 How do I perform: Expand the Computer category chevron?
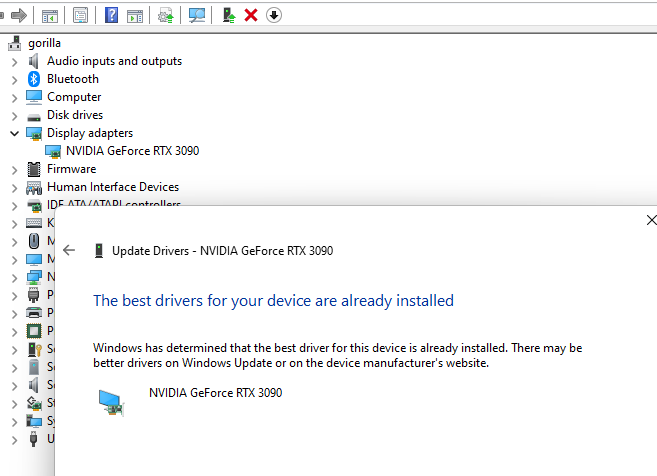(15, 98)
